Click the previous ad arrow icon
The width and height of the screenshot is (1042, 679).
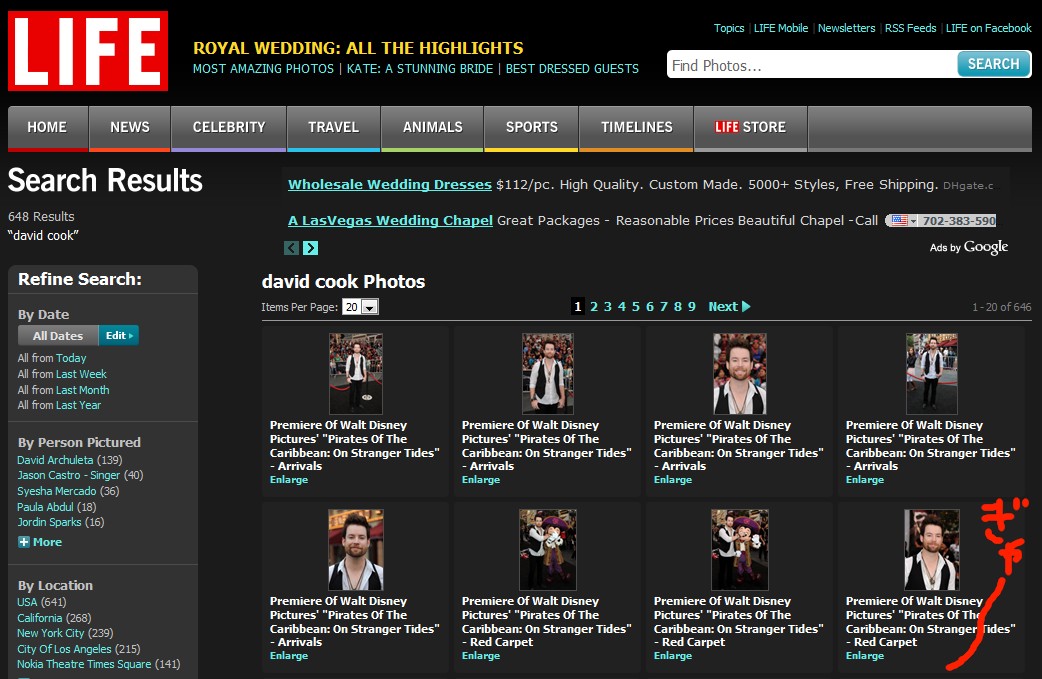pos(291,248)
